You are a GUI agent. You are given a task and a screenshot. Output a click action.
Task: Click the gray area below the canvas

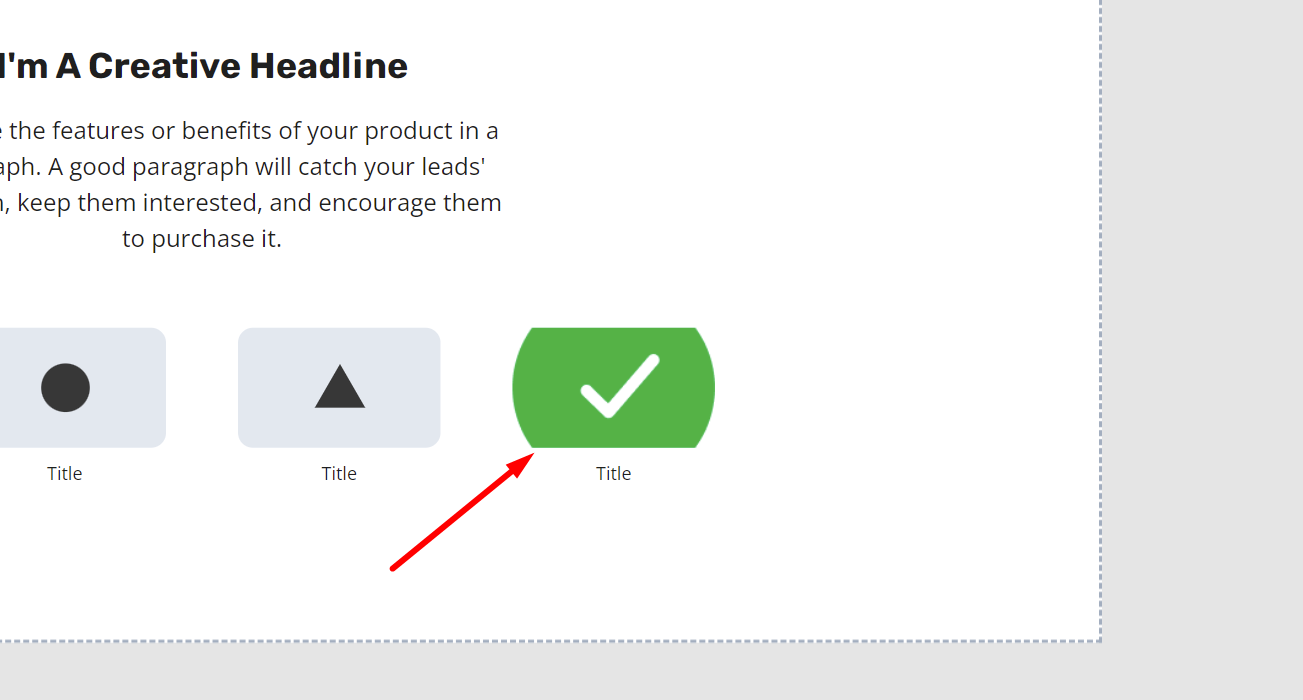[x=550, y=672]
